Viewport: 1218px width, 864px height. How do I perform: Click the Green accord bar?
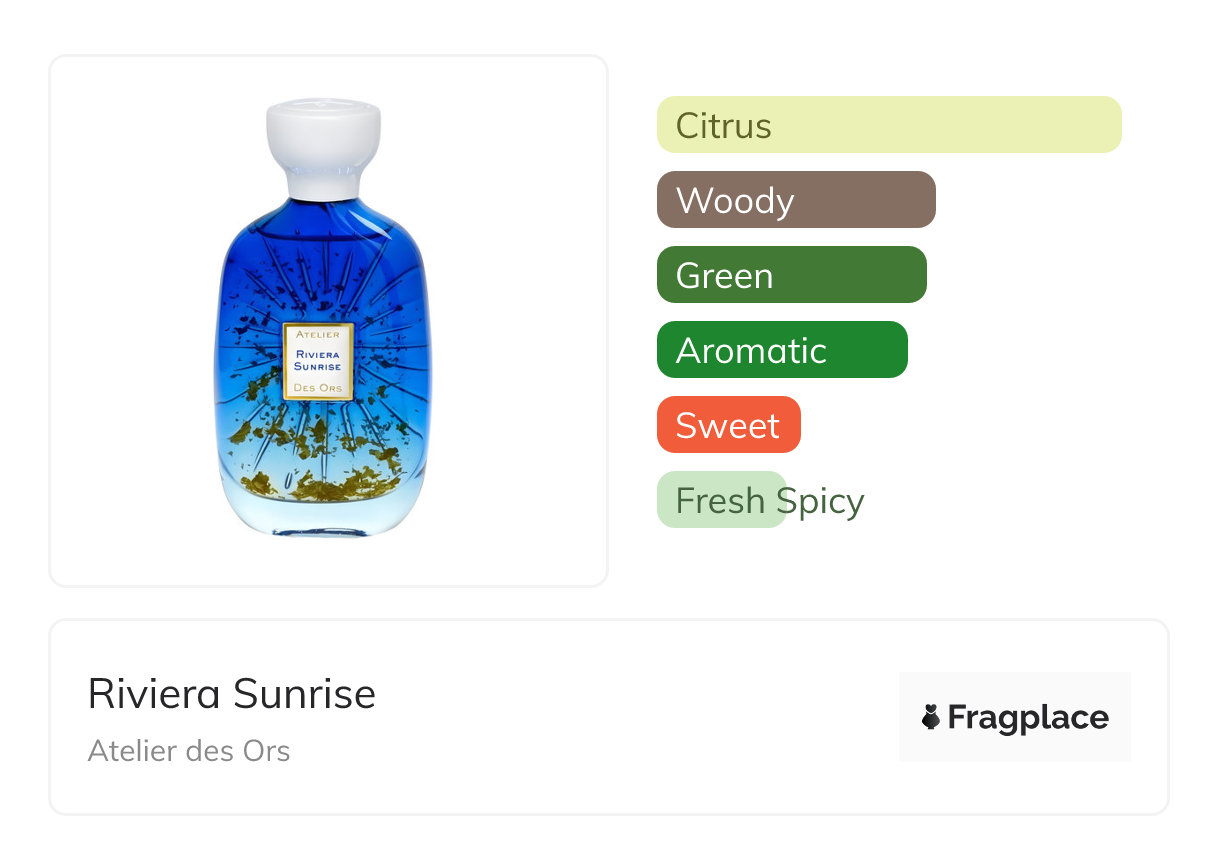[791, 275]
